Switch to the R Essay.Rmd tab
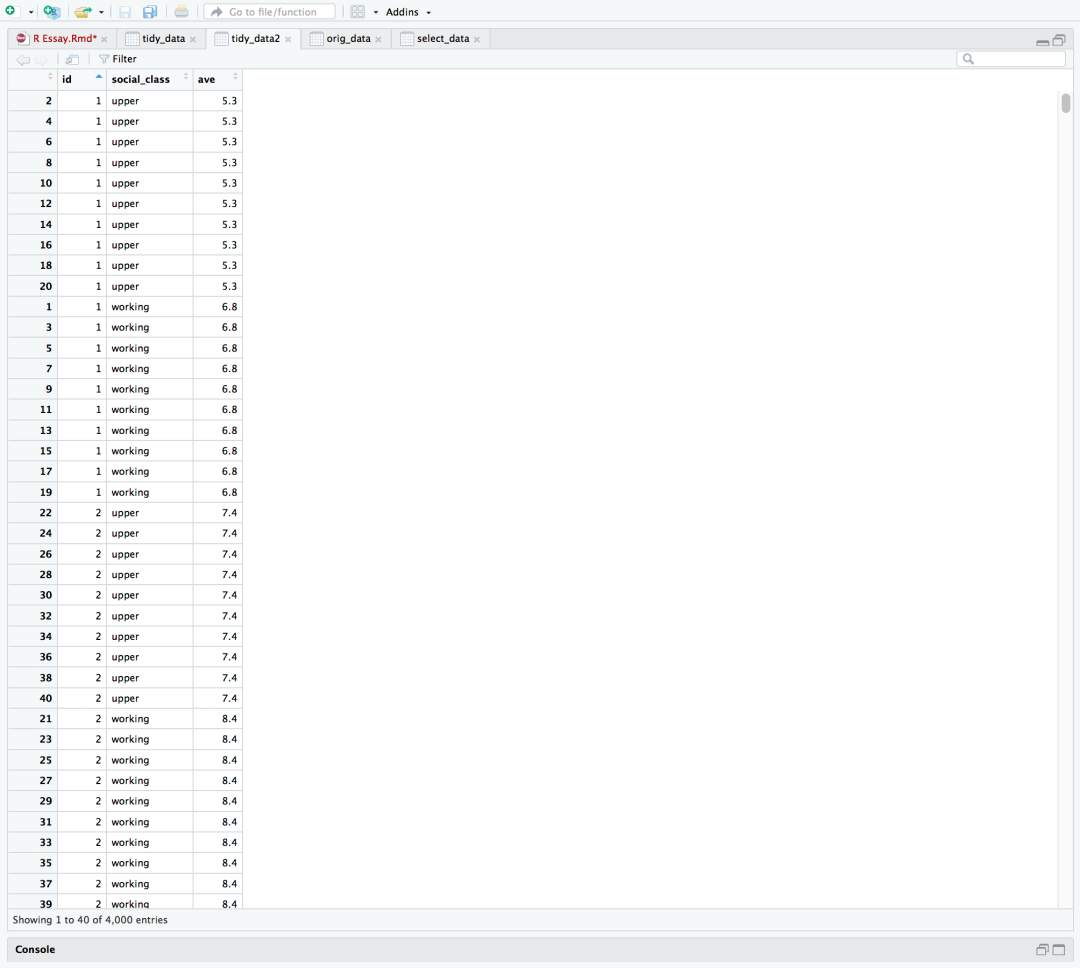 (x=65, y=39)
